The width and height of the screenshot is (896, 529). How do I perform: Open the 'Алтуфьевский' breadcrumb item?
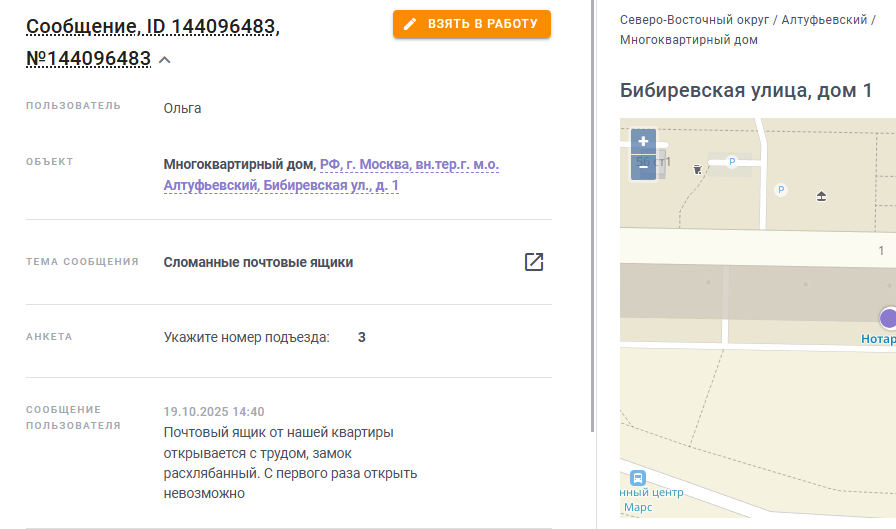click(824, 20)
